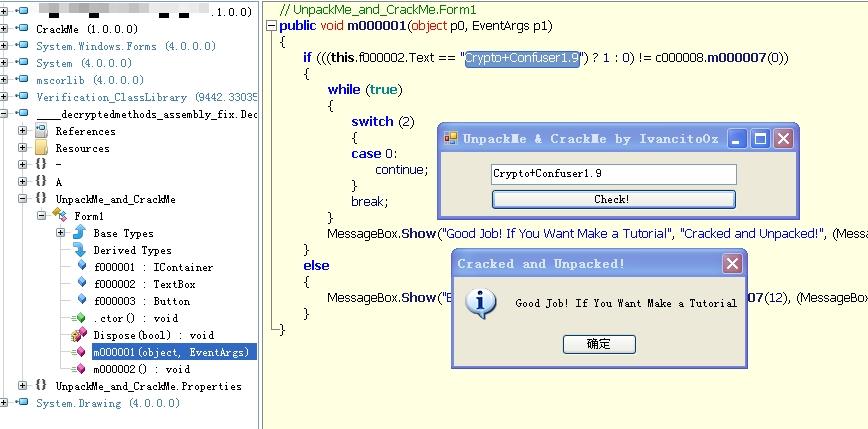This screenshot has width=868, height=429.
Task: Collapse the m000001 method code block
Action: coord(271,26)
